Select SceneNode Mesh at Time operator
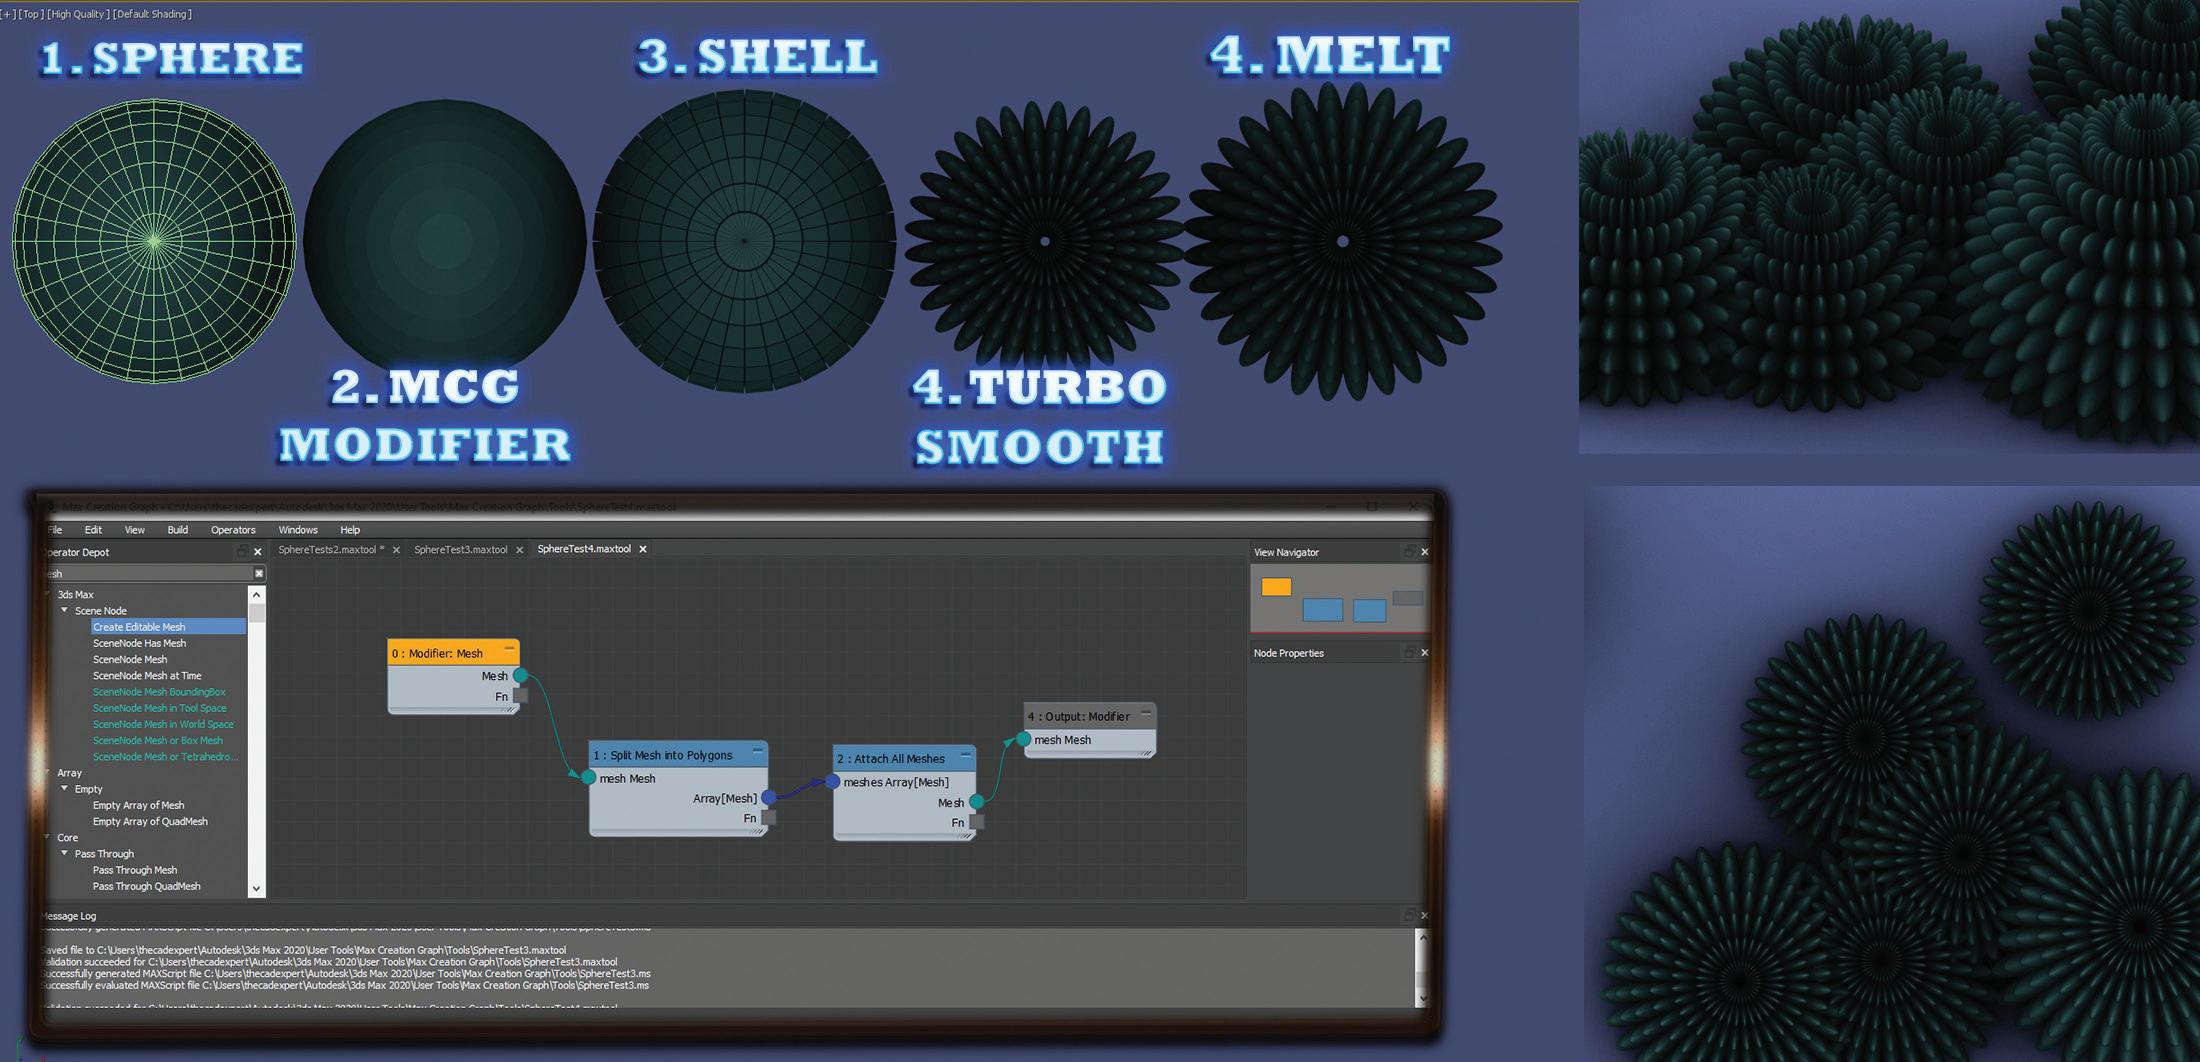 147,676
